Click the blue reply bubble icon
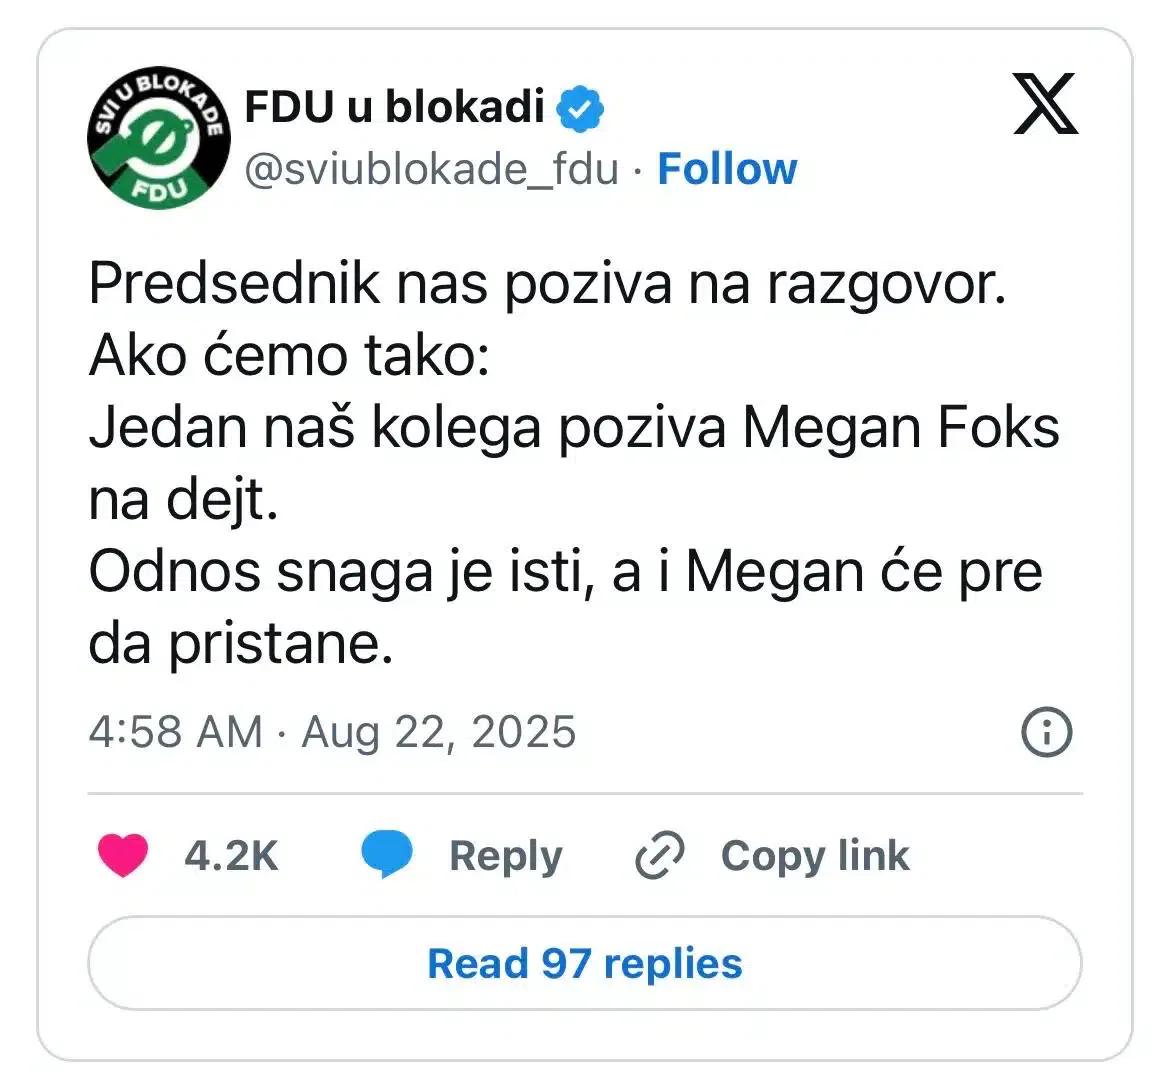 point(386,856)
